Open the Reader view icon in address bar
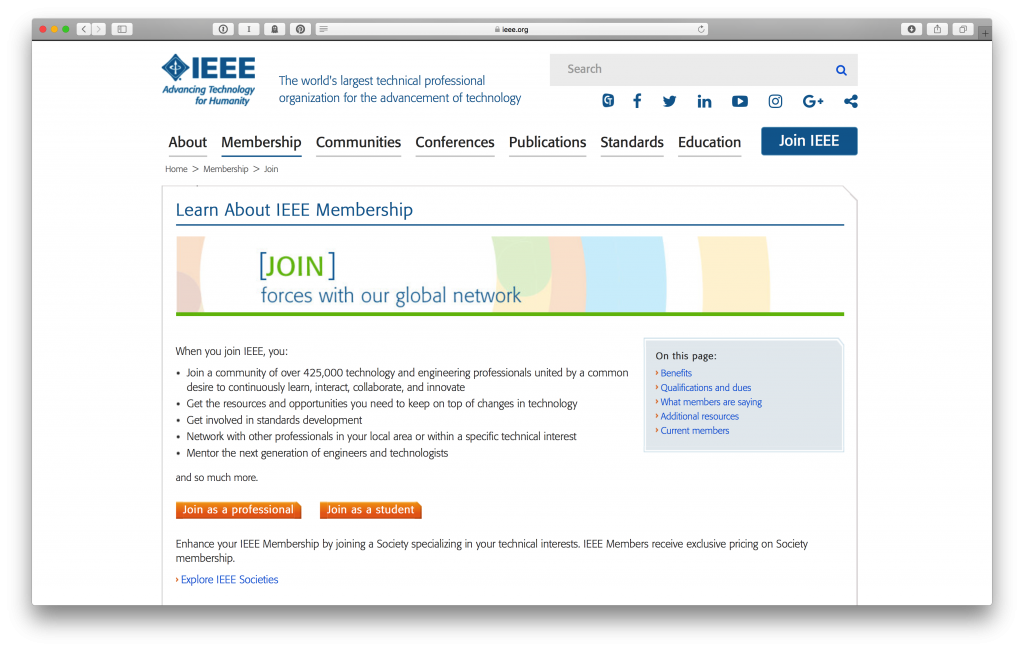Image resolution: width=1024 pixels, height=651 pixels. [x=323, y=29]
